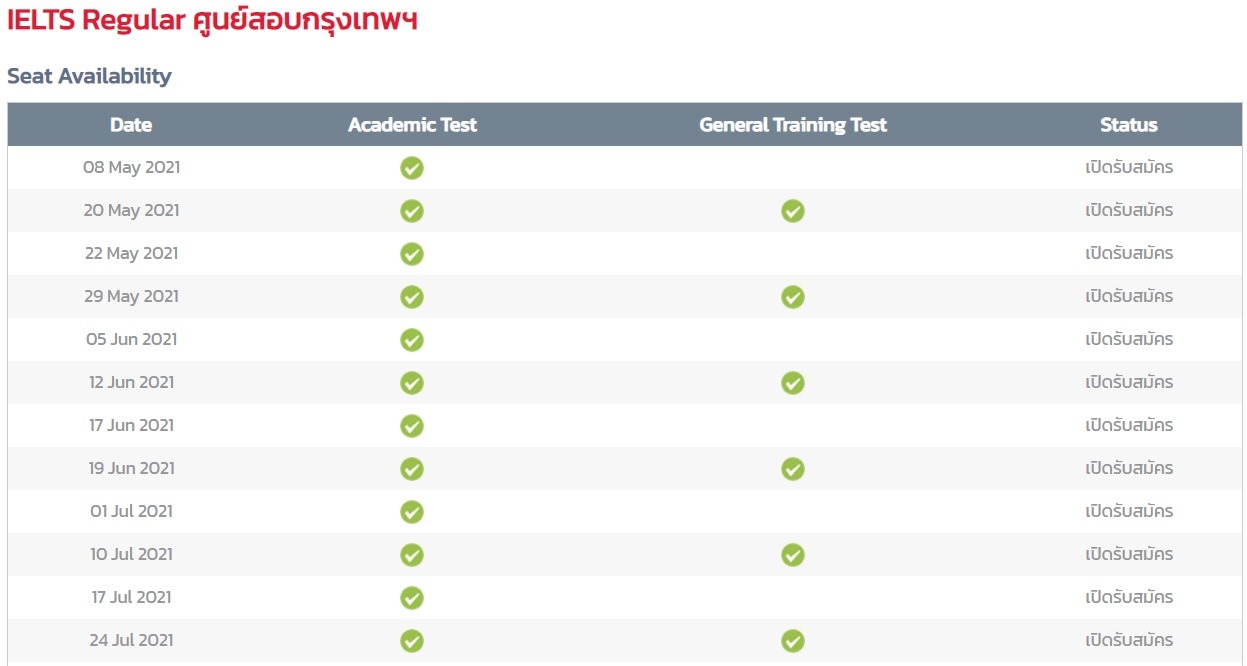This screenshot has width=1247, height=666.
Task: Click Academic Test checkmark for 08 May 2021
Action: [412, 168]
